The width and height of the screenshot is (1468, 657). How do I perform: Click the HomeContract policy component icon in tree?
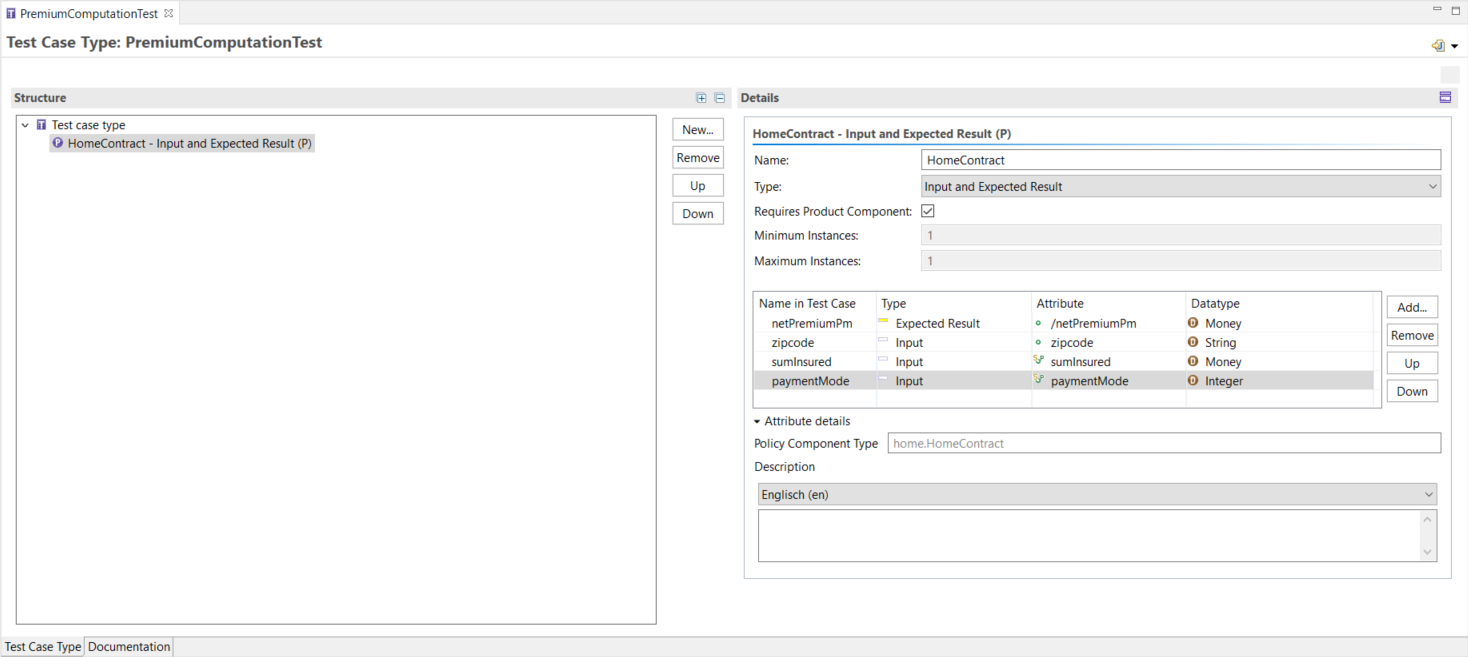[58, 143]
